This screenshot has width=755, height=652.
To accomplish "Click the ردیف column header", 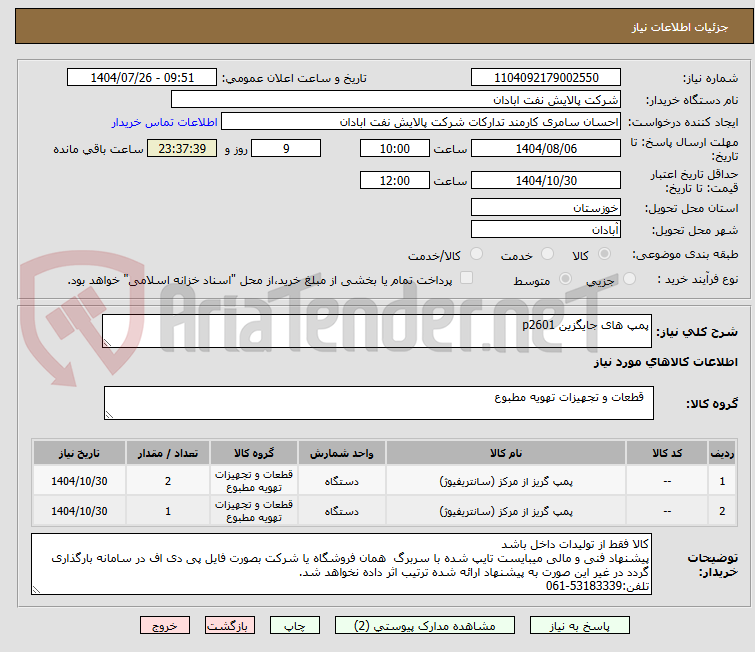I will click(722, 453).
